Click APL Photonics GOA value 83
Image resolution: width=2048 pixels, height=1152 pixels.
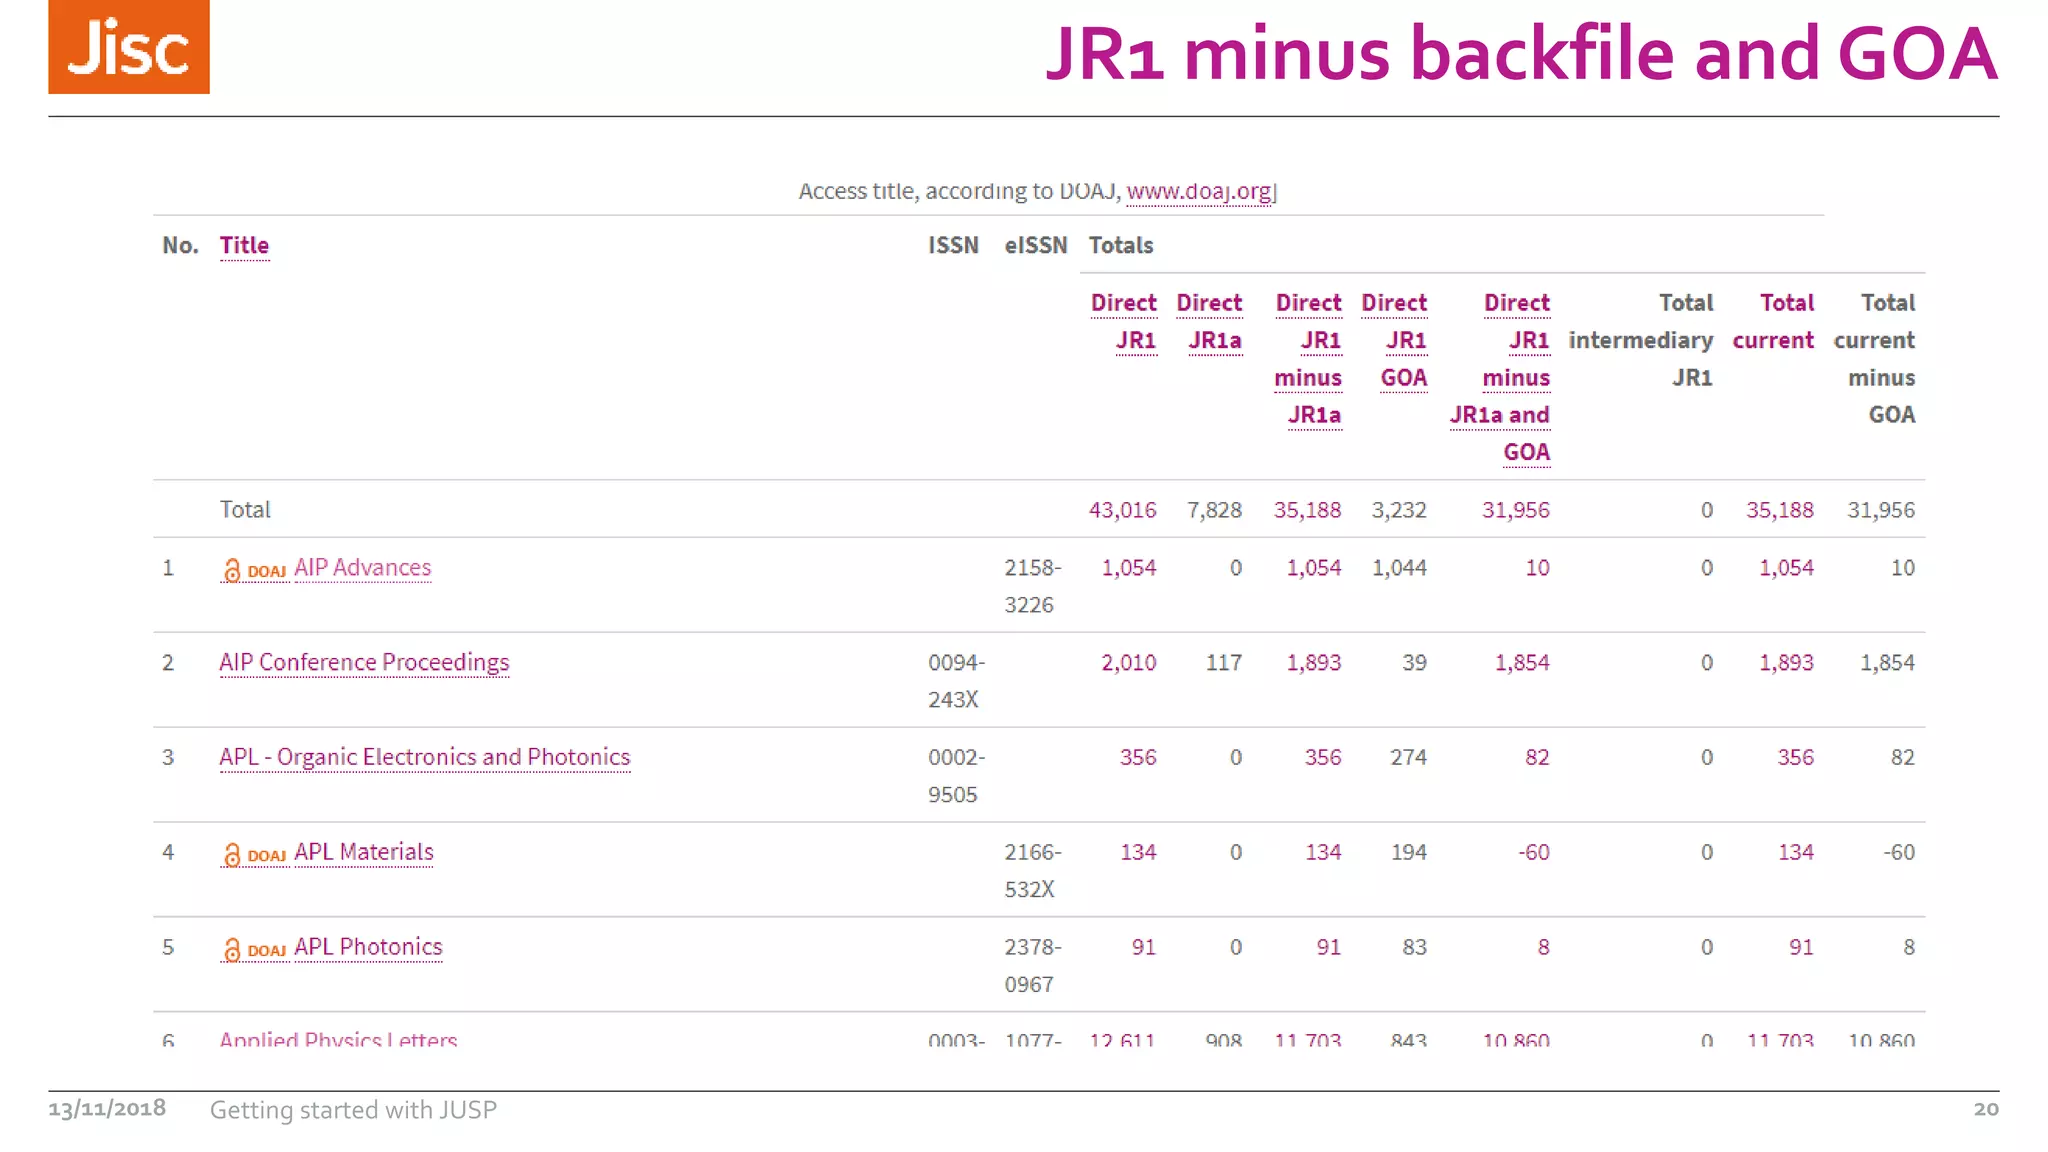pos(1414,947)
